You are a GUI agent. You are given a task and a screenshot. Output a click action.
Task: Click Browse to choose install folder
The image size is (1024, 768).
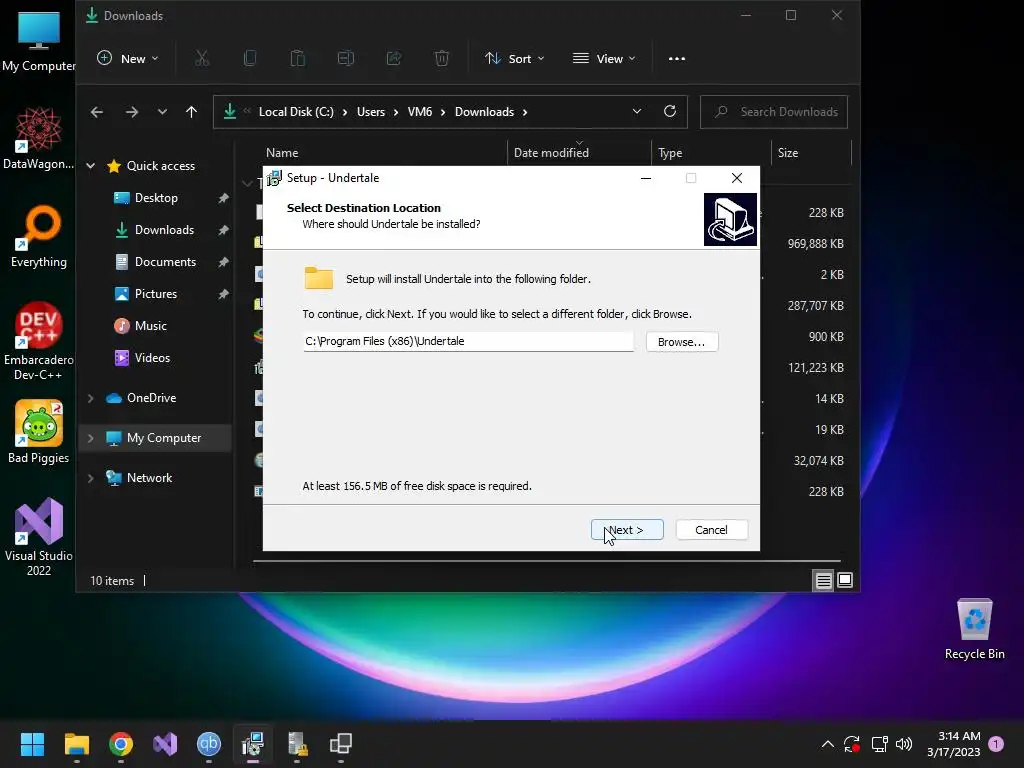tap(682, 342)
